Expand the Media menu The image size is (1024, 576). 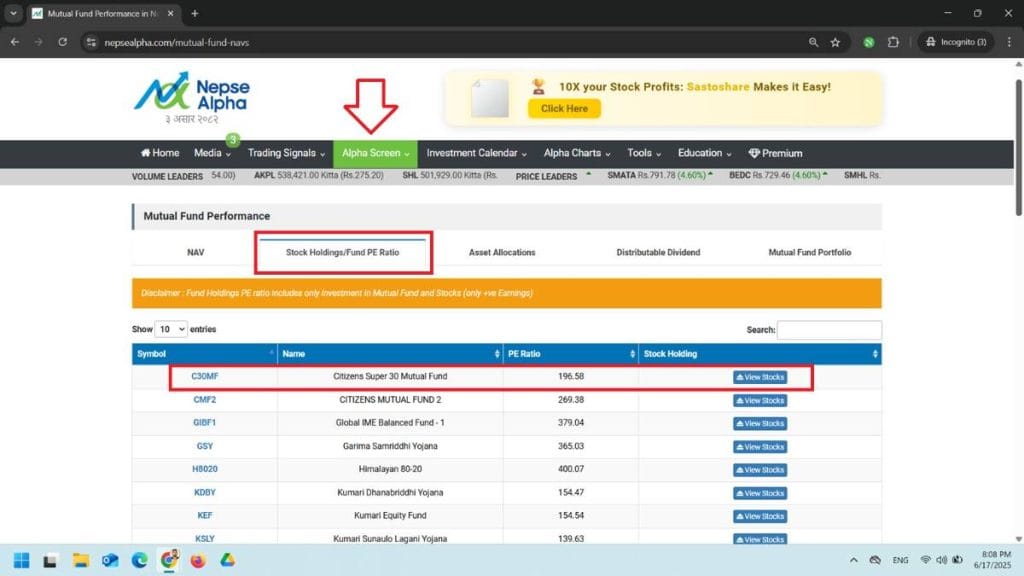pos(212,153)
